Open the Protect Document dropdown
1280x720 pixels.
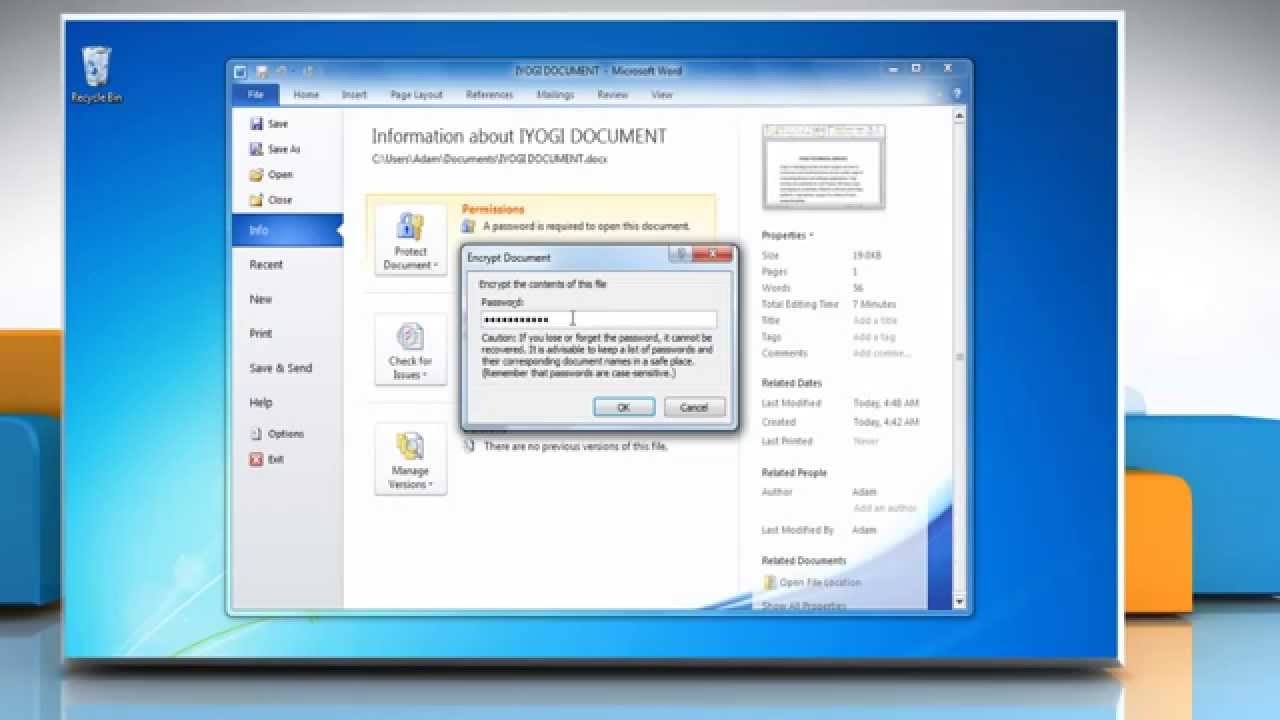(x=410, y=241)
